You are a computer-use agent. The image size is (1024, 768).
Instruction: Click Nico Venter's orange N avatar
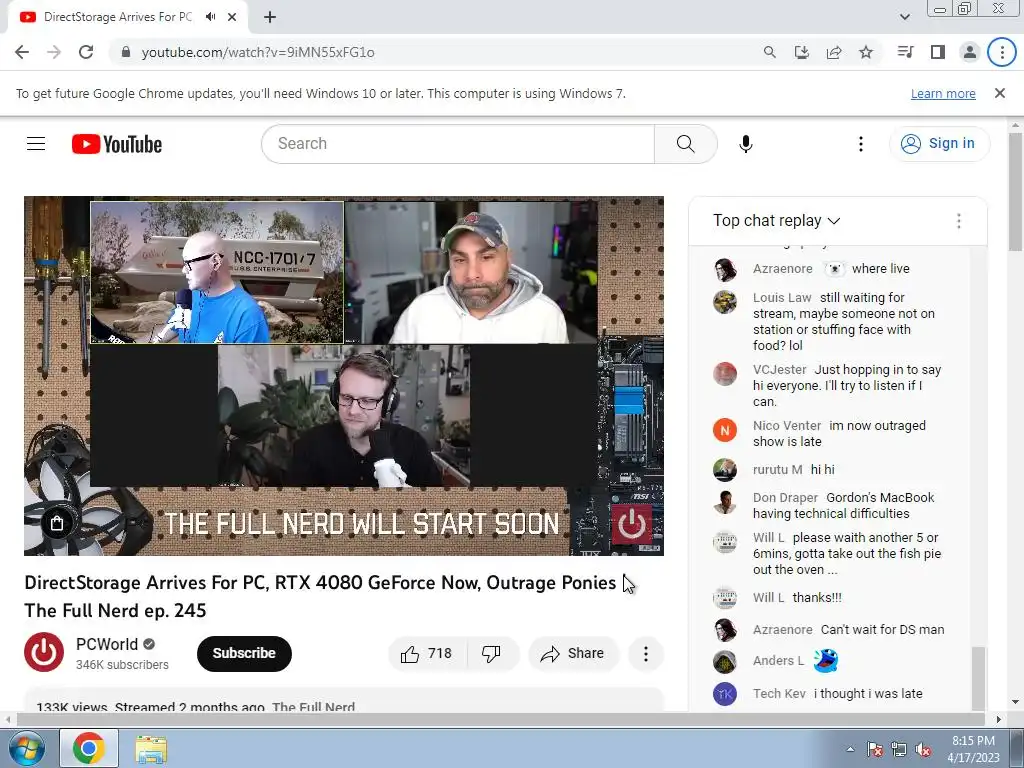[725, 430]
